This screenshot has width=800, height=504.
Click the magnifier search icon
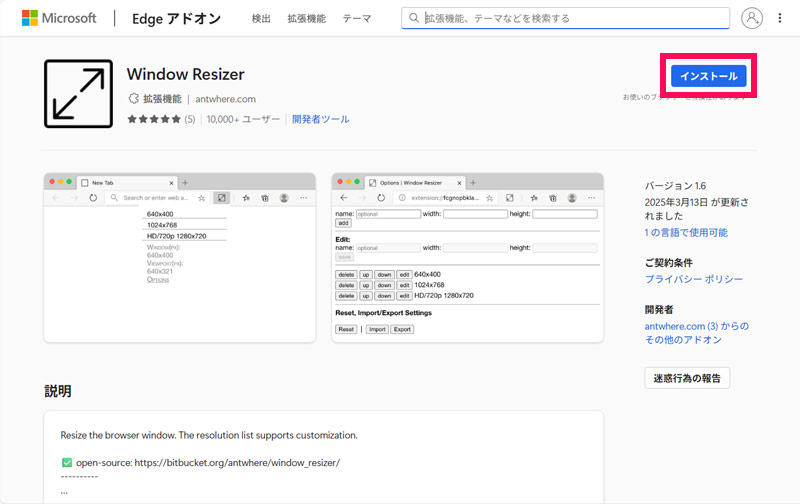(x=414, y=18)
